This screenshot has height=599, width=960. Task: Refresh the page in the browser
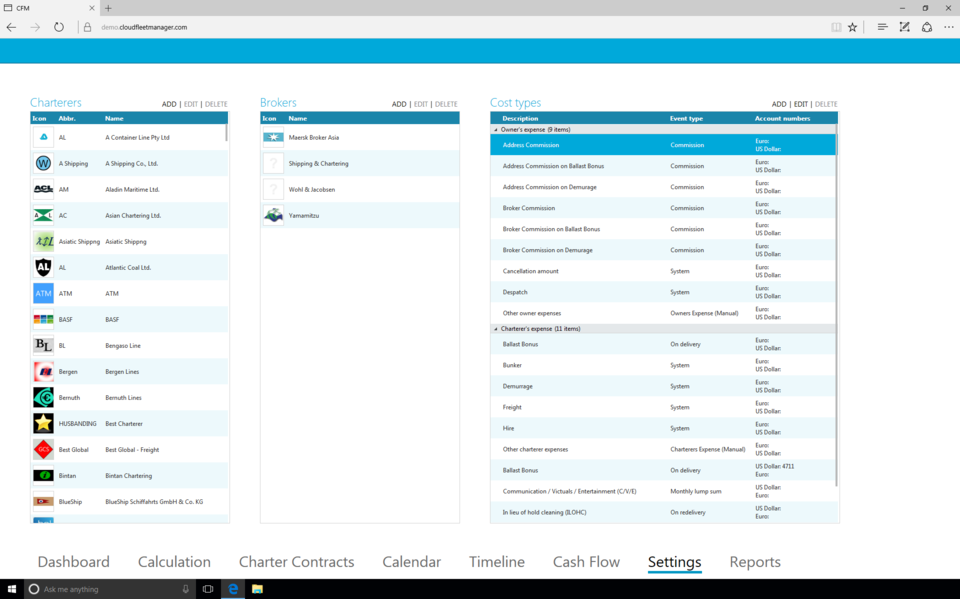(59, 27)
